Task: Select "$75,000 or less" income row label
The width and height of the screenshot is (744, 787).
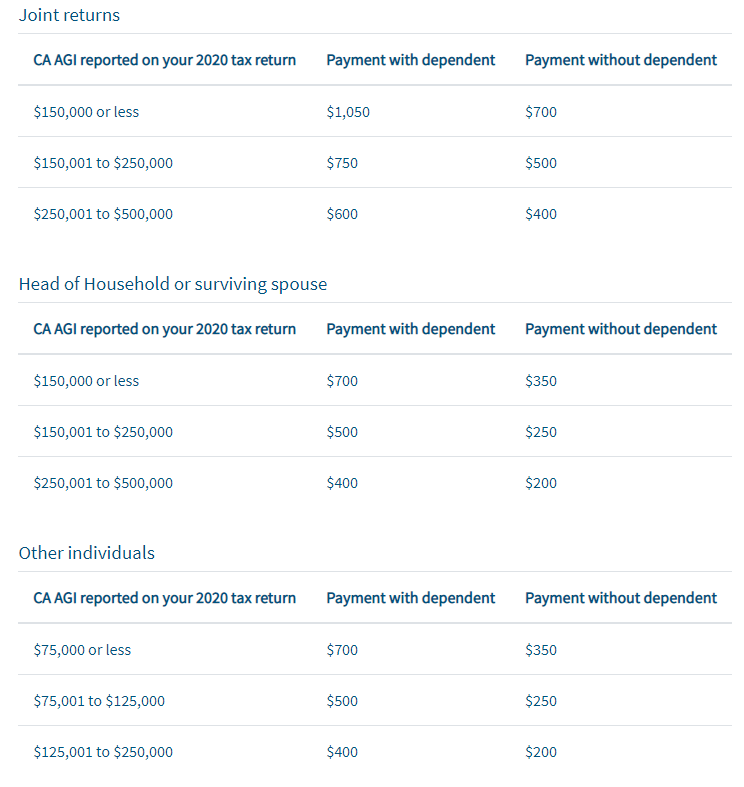Action: (x=82, y=650)
